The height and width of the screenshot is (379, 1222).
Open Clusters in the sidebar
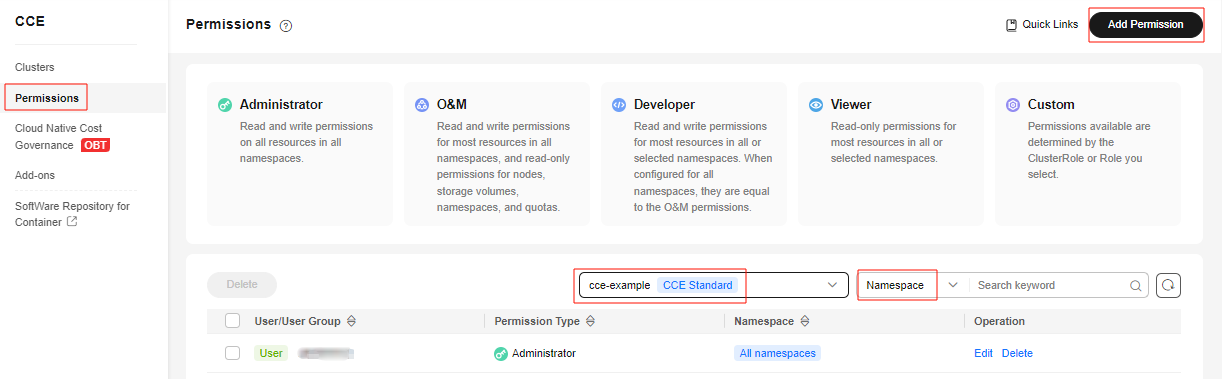(x=35, y=67)
